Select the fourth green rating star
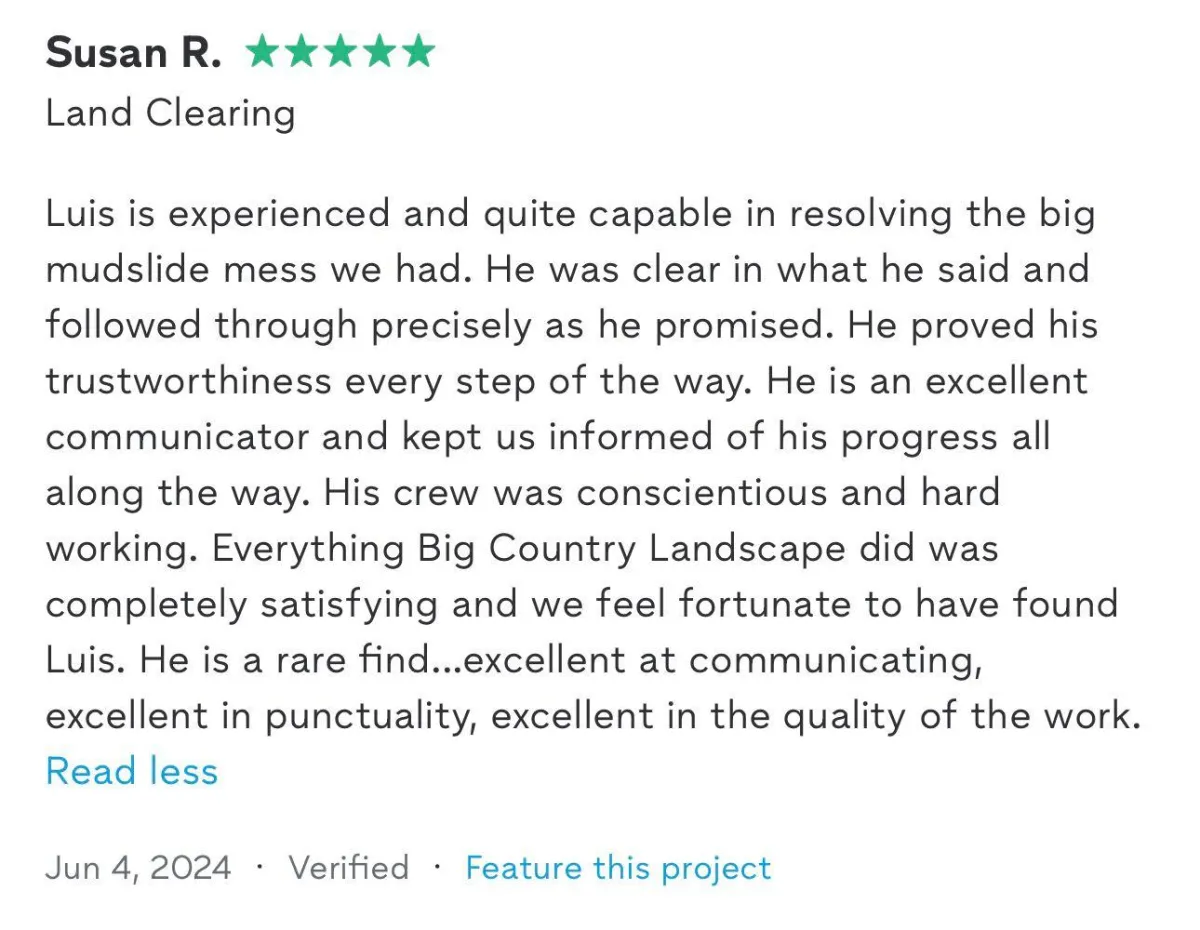This screenshot has width=1200, height=930. [379, 52]
